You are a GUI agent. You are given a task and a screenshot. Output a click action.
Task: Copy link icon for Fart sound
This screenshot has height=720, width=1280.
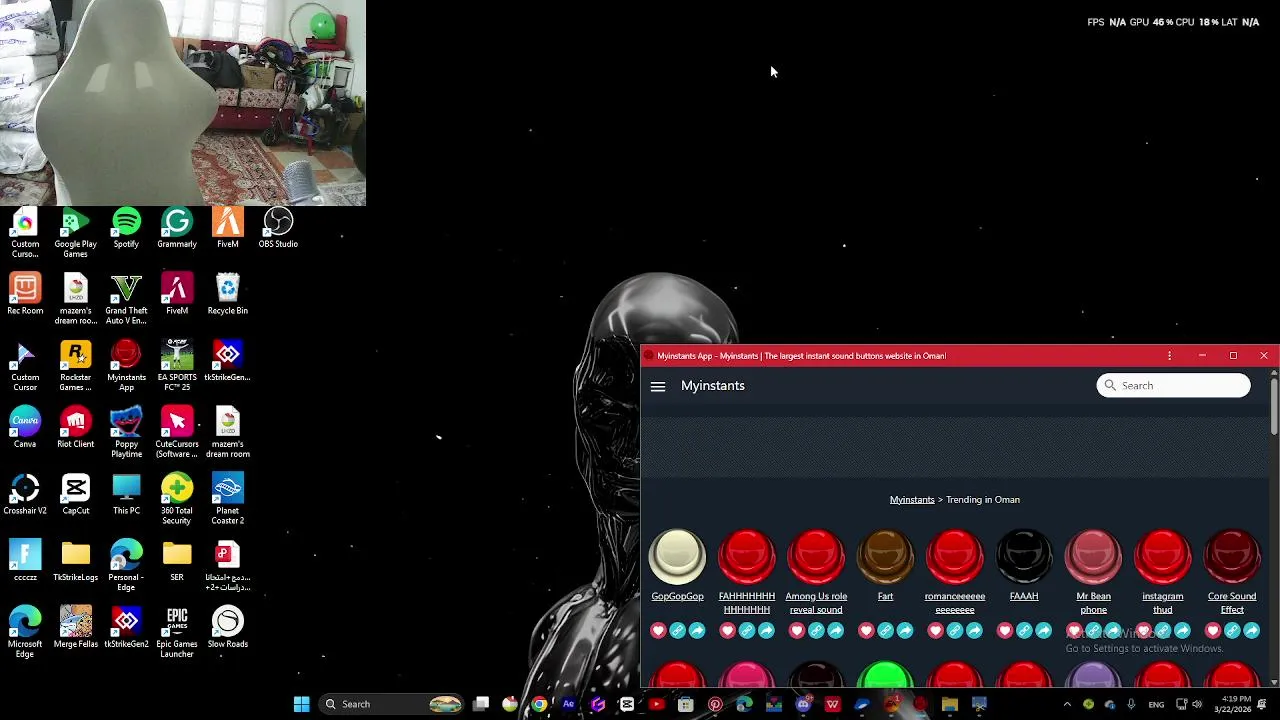[x=885, y=630]
